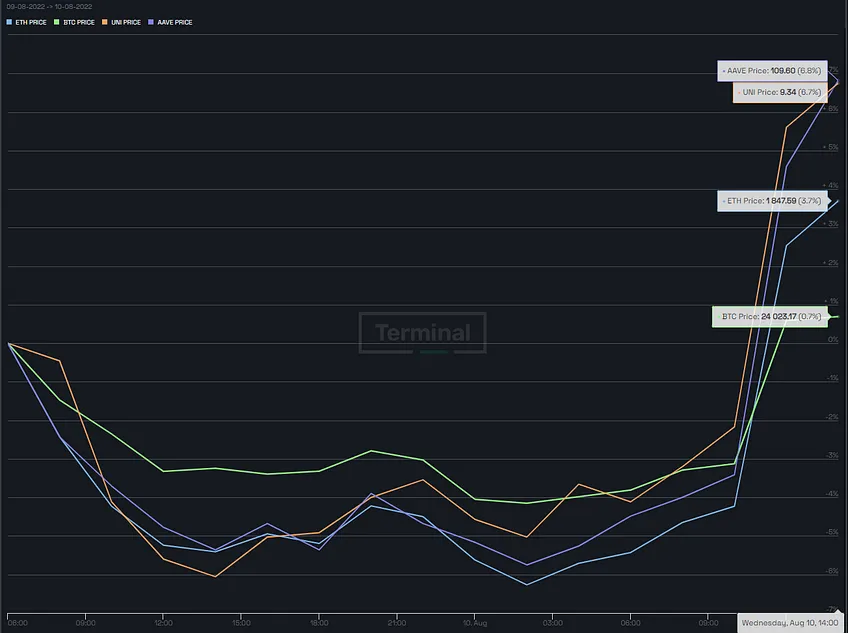
Task: Select the ETH Price 1 847.59 tooltip
Action: click(772, 201)
